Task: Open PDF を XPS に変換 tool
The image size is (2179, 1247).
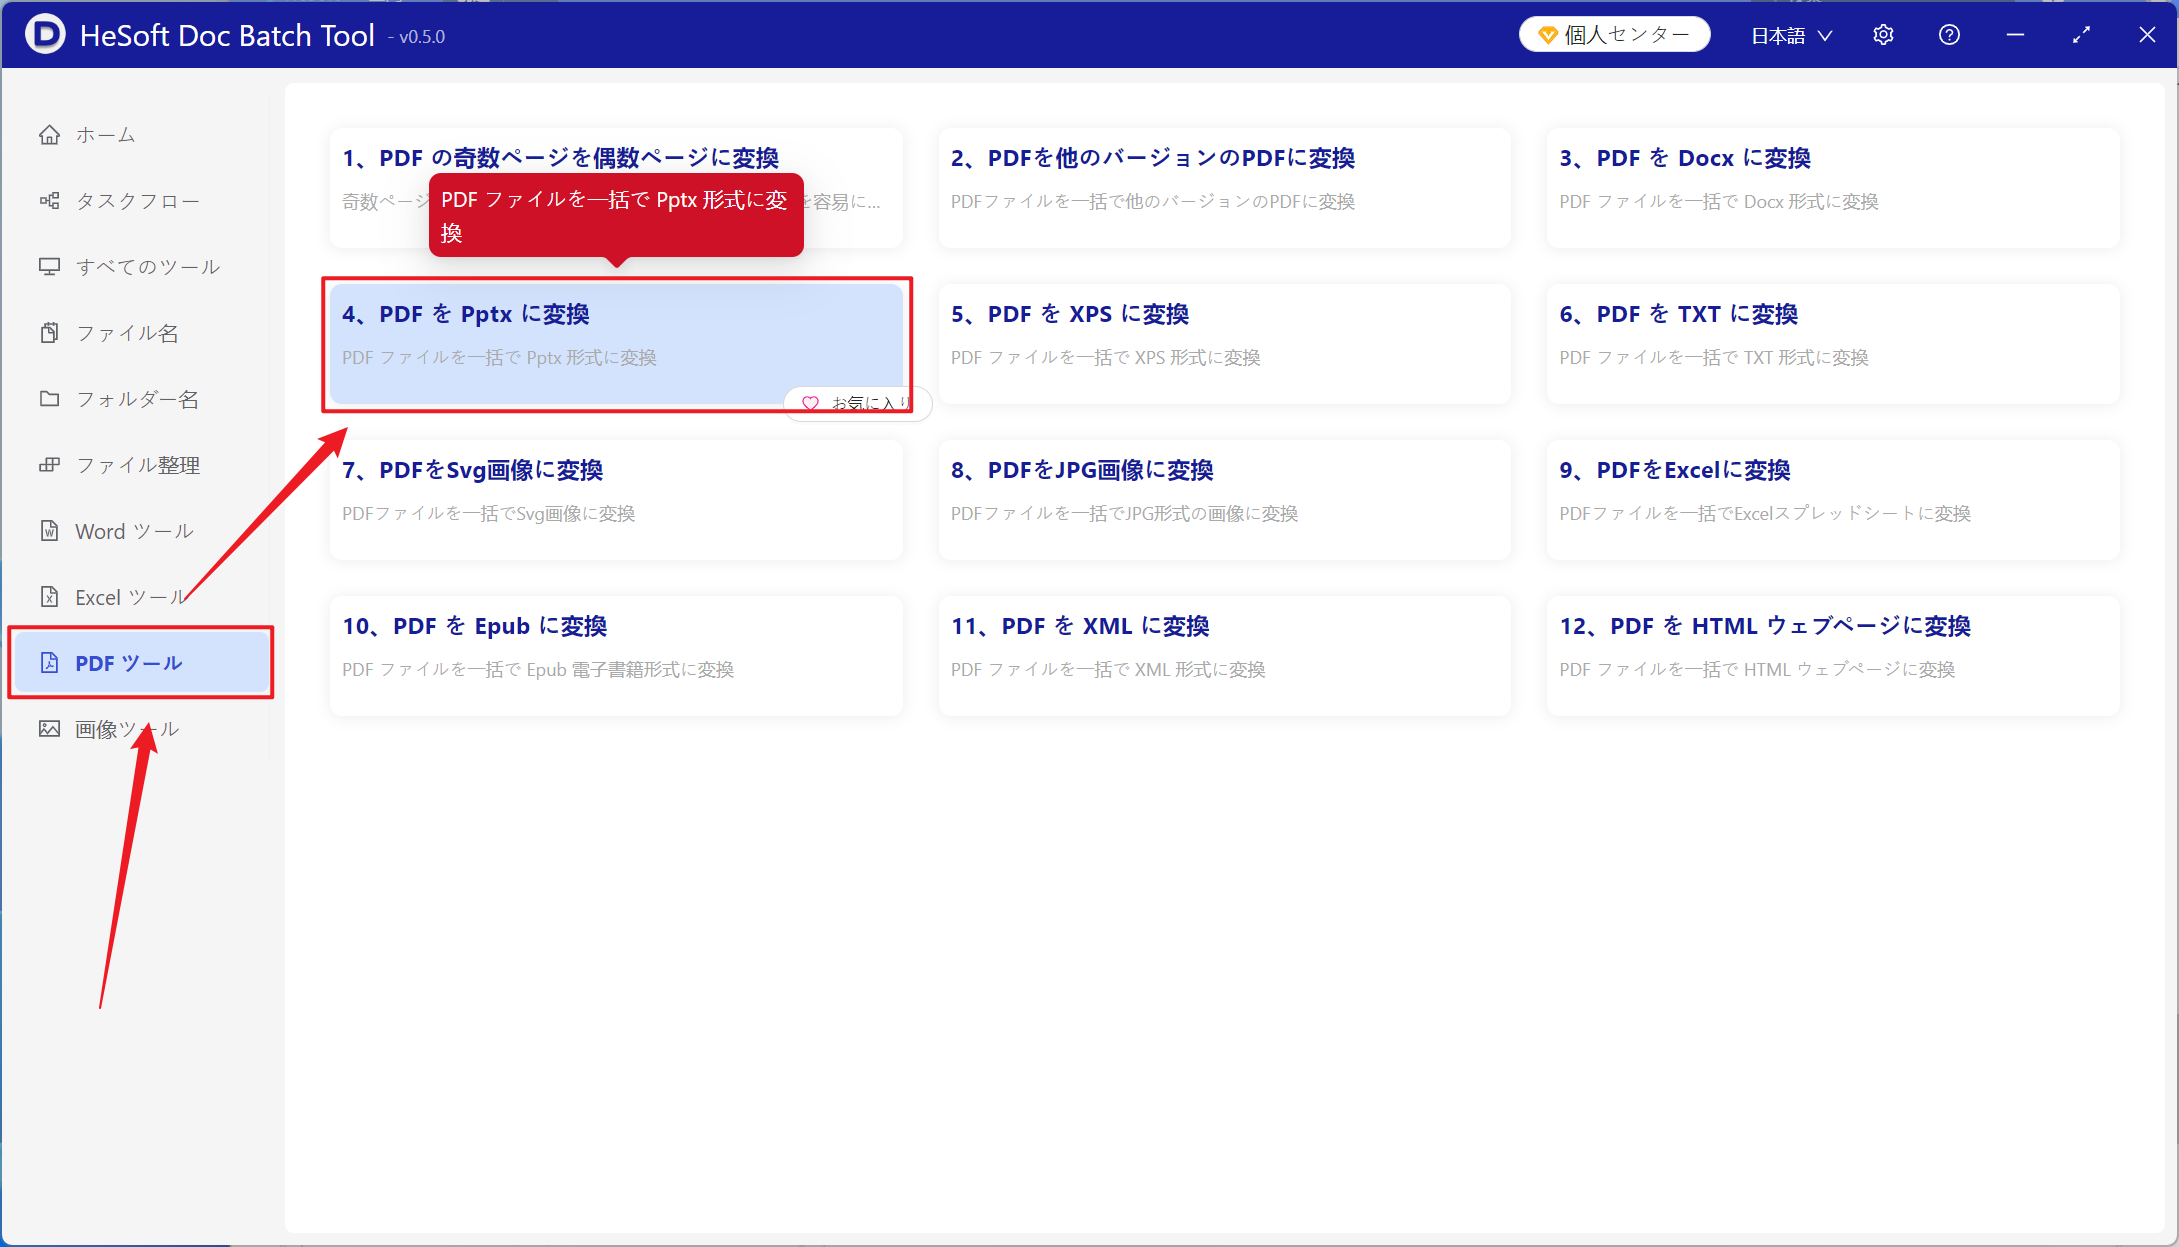Action: click(x=1224, y=344)
